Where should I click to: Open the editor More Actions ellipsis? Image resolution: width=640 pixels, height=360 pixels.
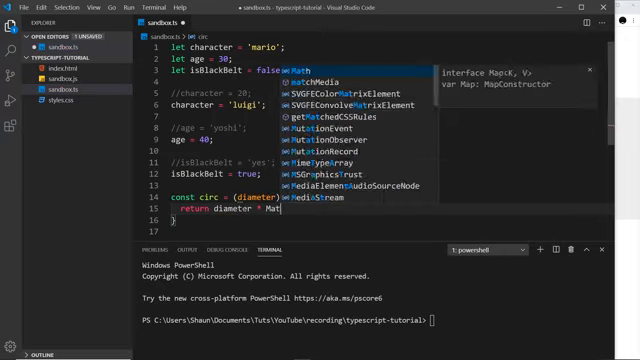[602, 23]
